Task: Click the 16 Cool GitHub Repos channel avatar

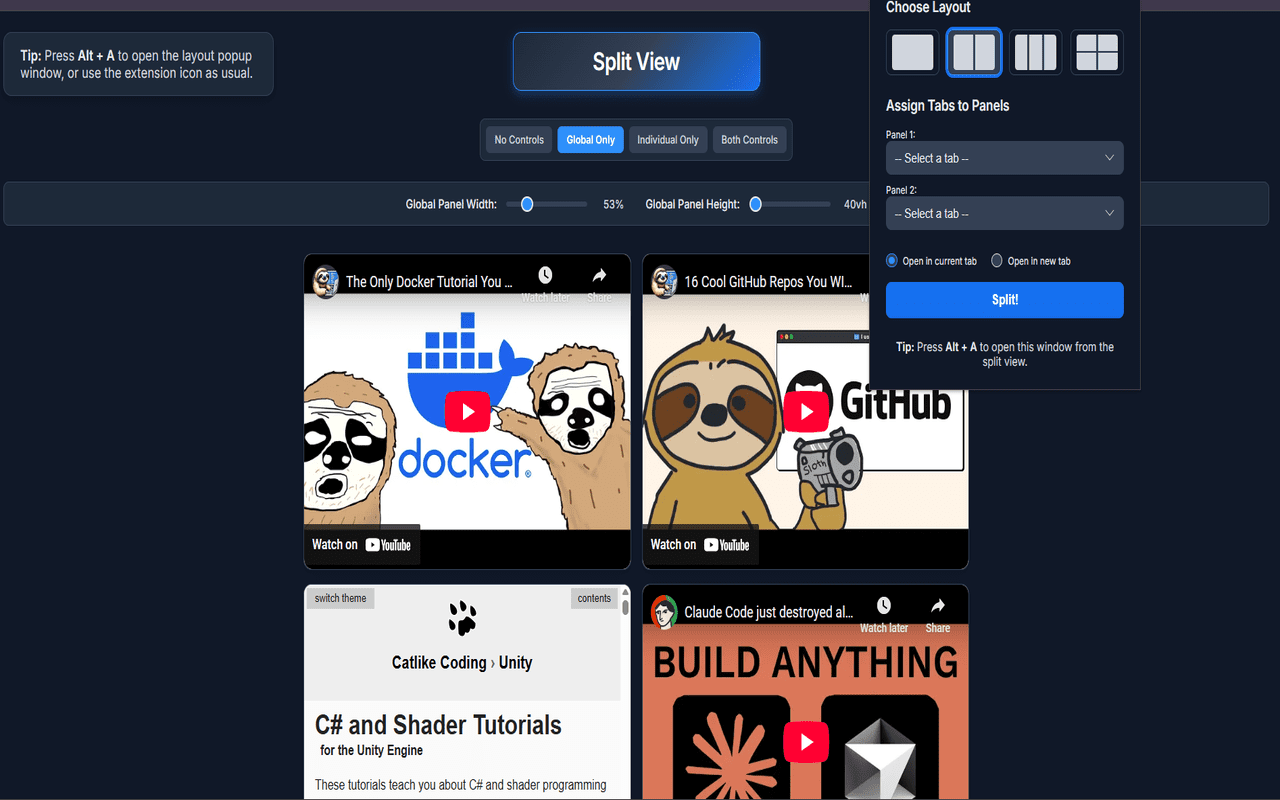Action: point(664,282)
